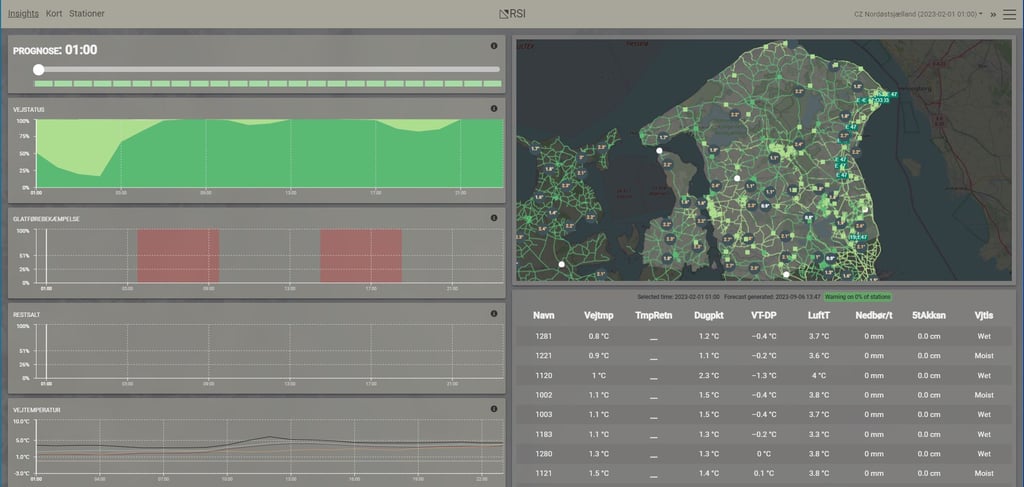Sort table by VT-DP column header
Image resolution: width=1024 pixels, height=487 pixels.
pyautogui.click(x=763, y=315)
